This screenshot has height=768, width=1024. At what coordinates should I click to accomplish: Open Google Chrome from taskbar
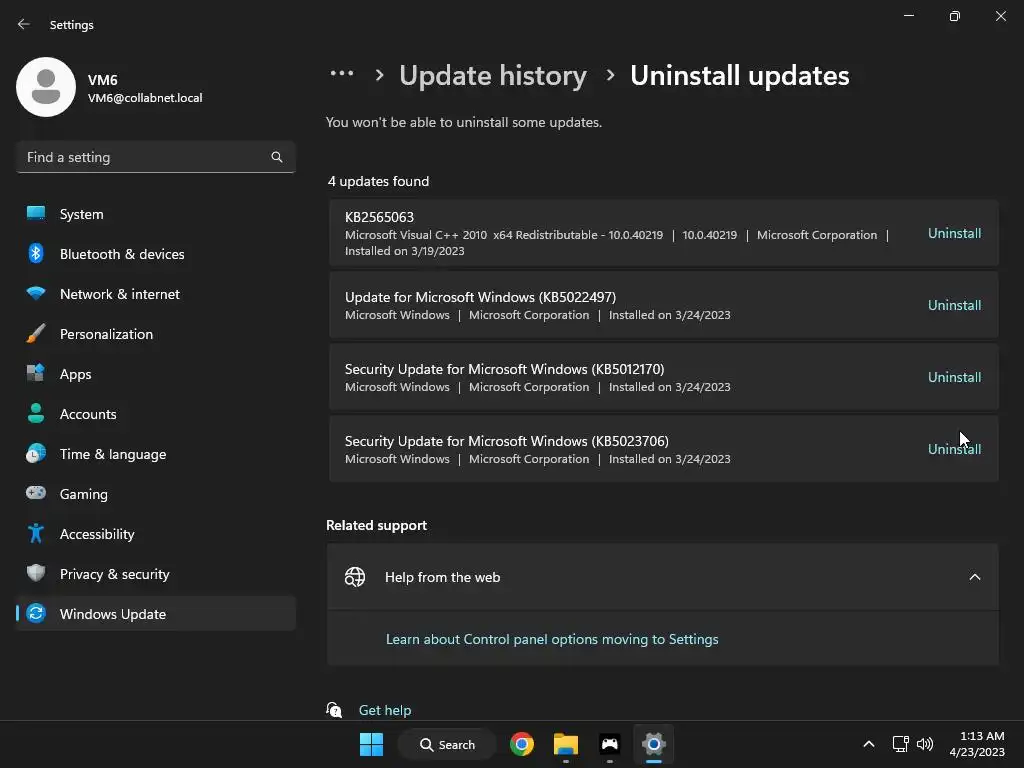click(522, 744)
